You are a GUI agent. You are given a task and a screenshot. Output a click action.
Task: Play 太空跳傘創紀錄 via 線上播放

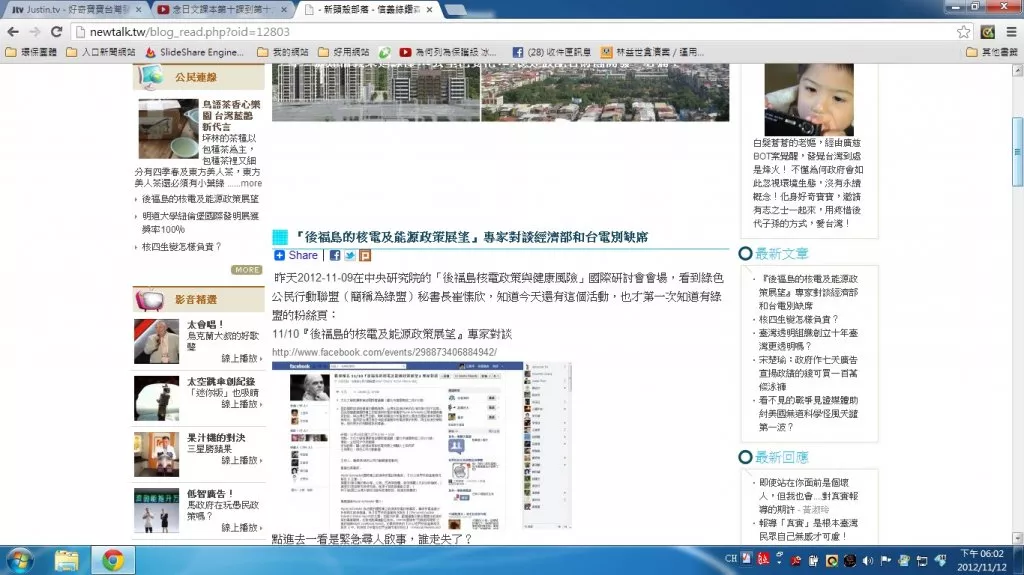point(242,404)
